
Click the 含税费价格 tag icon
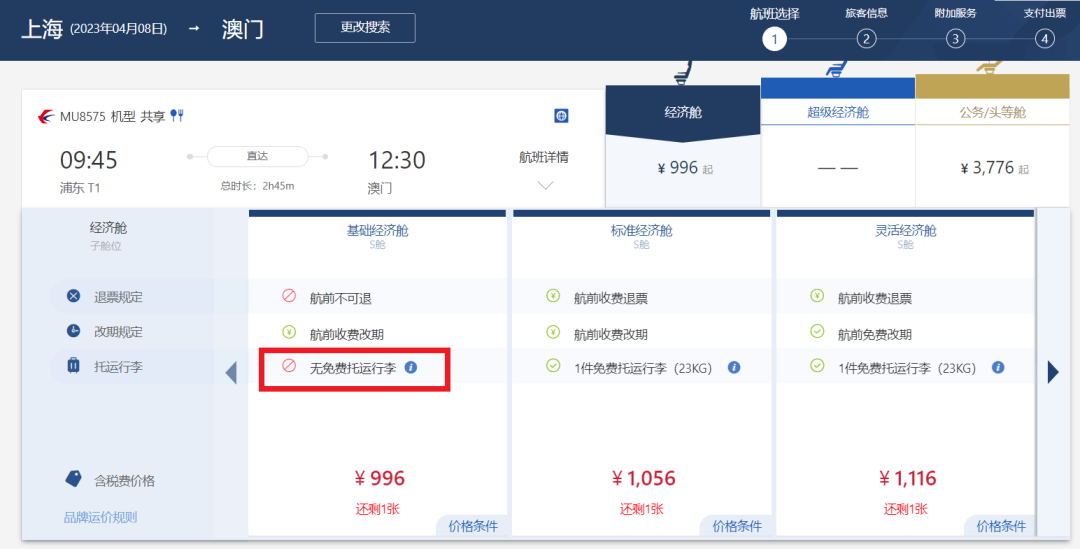(74, 479)
